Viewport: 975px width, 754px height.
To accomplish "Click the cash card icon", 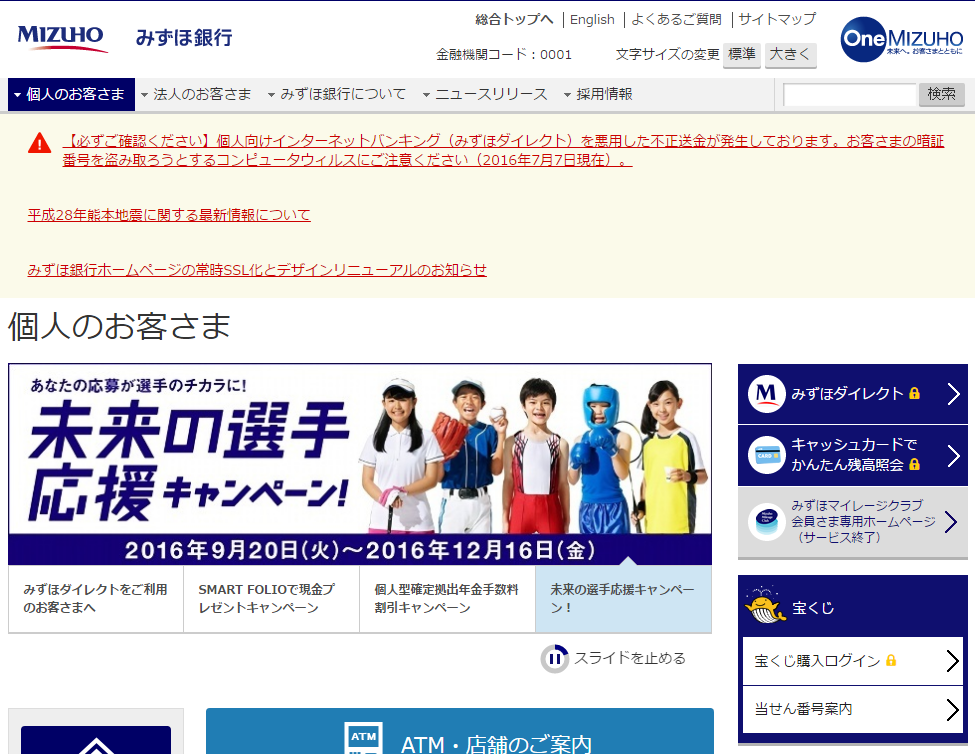I will click(766, 455).
